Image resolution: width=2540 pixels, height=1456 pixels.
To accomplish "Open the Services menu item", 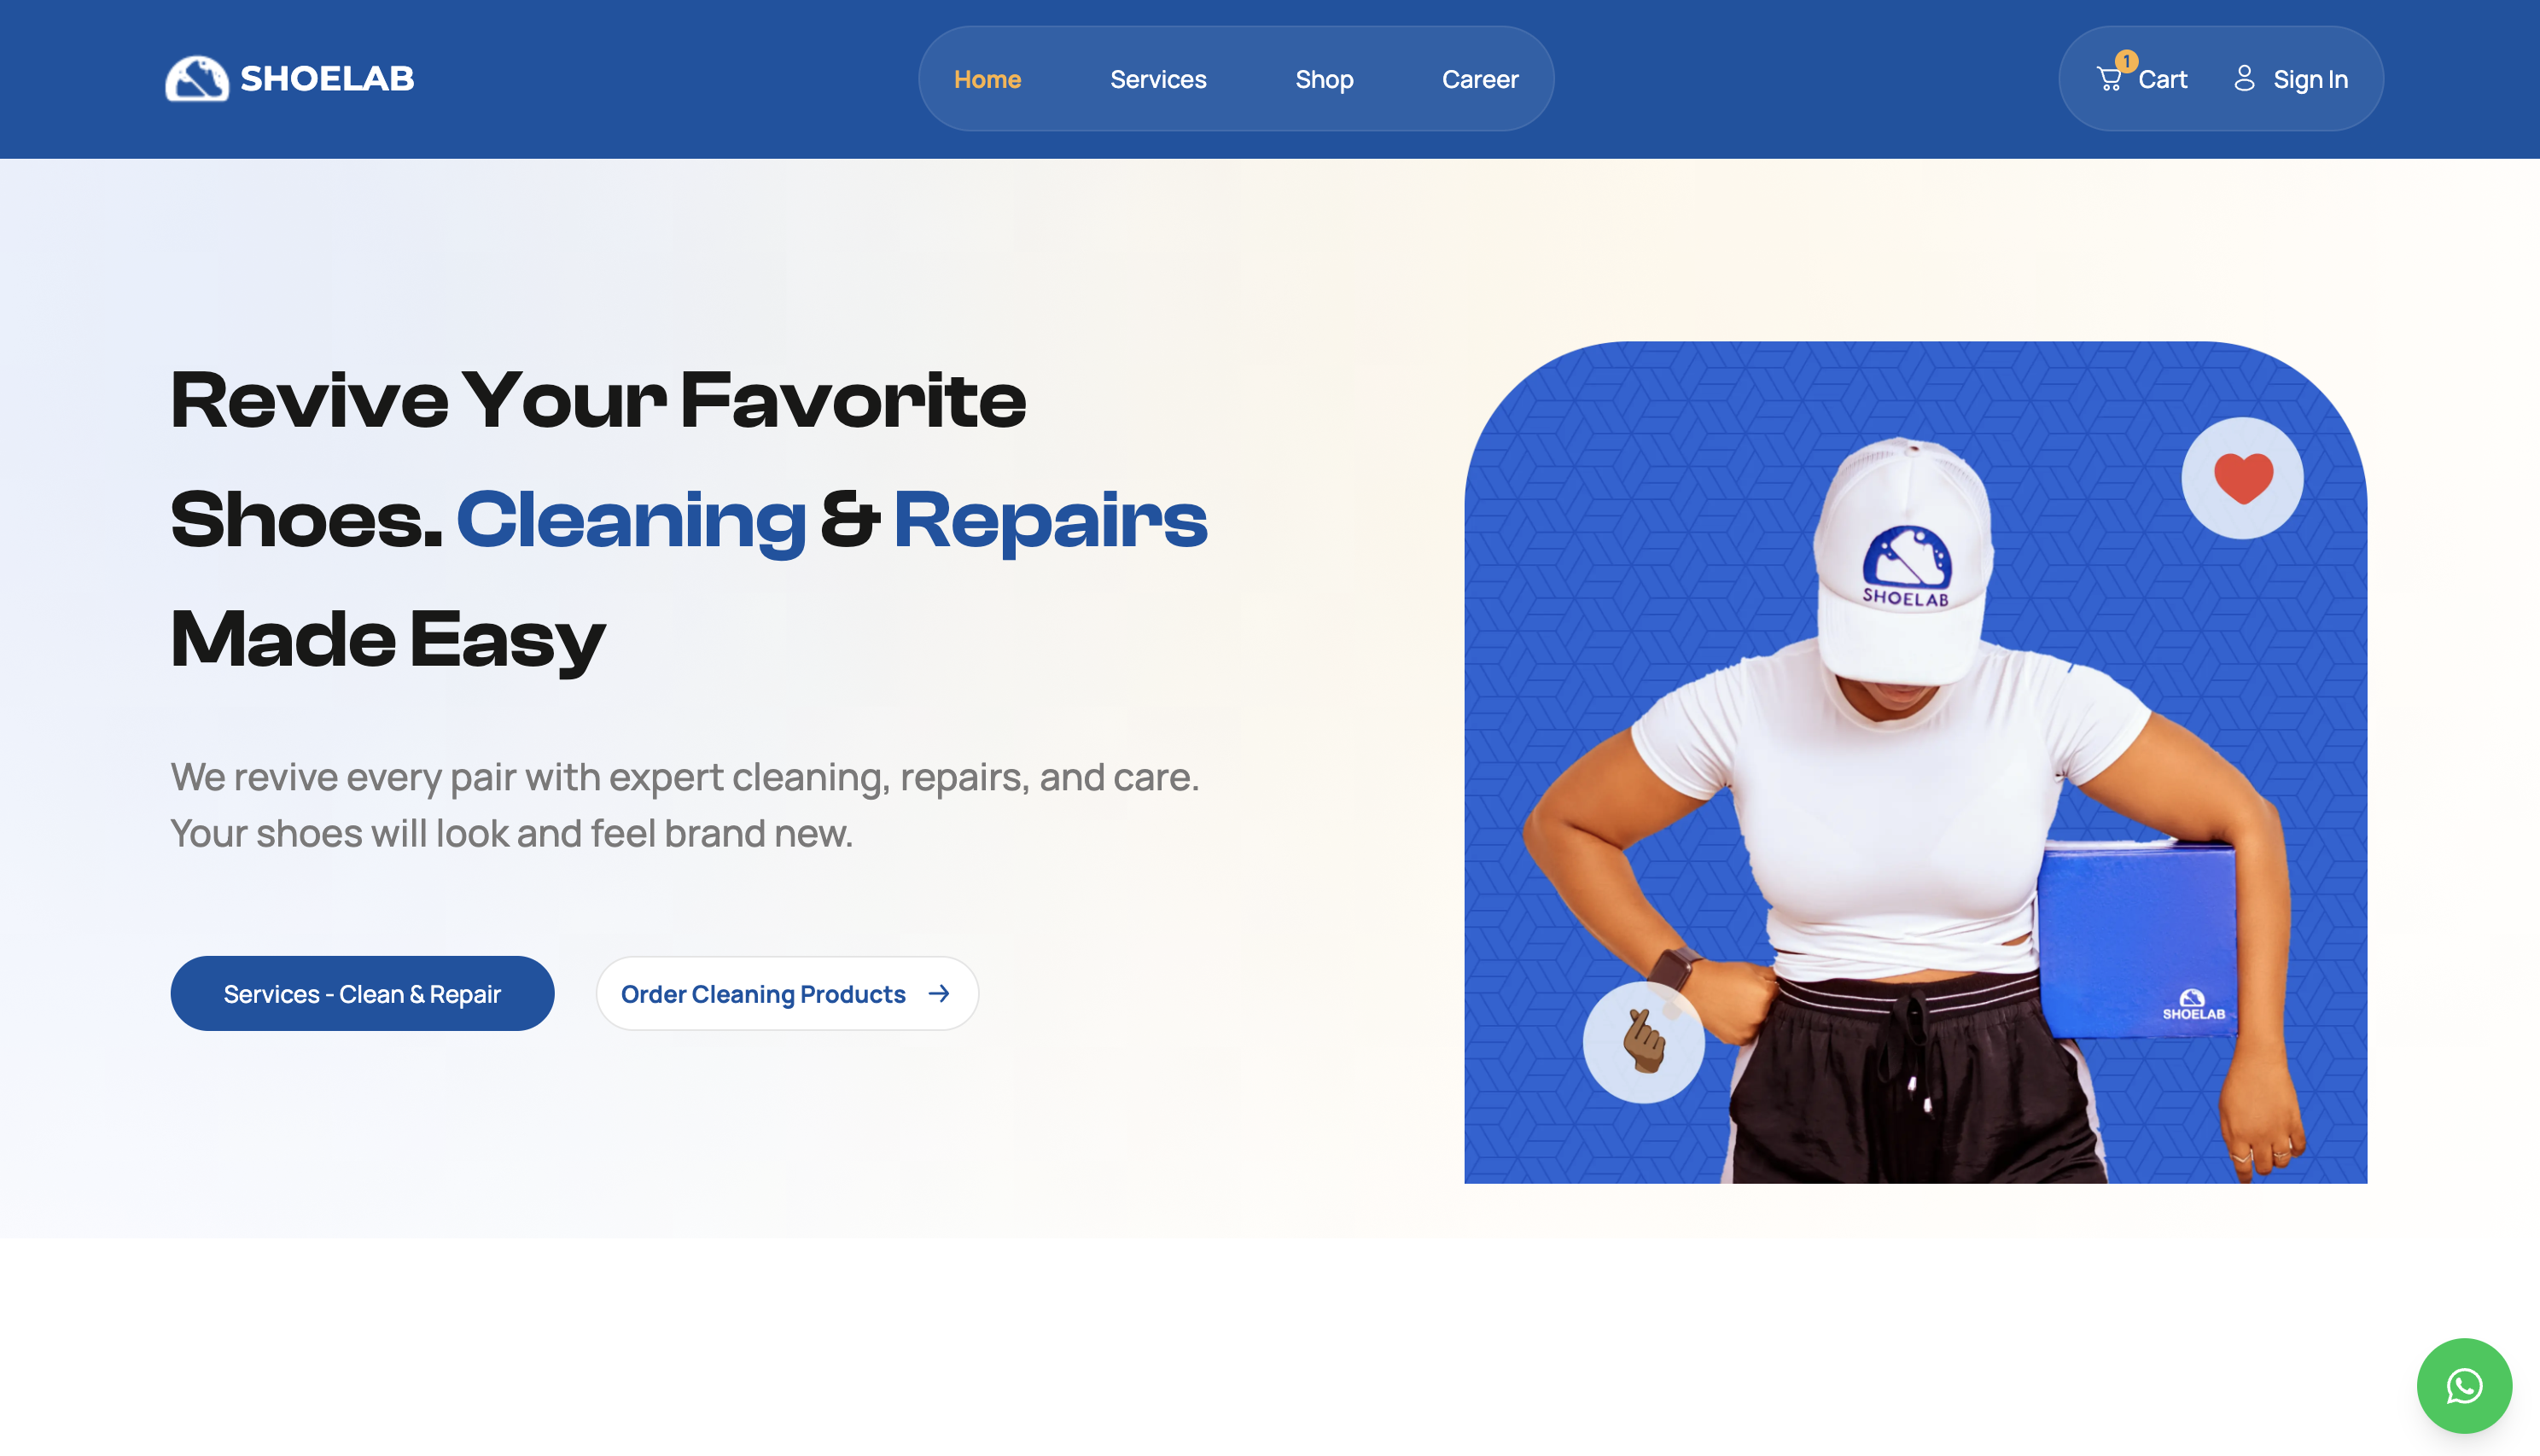I will point(1158,79).
